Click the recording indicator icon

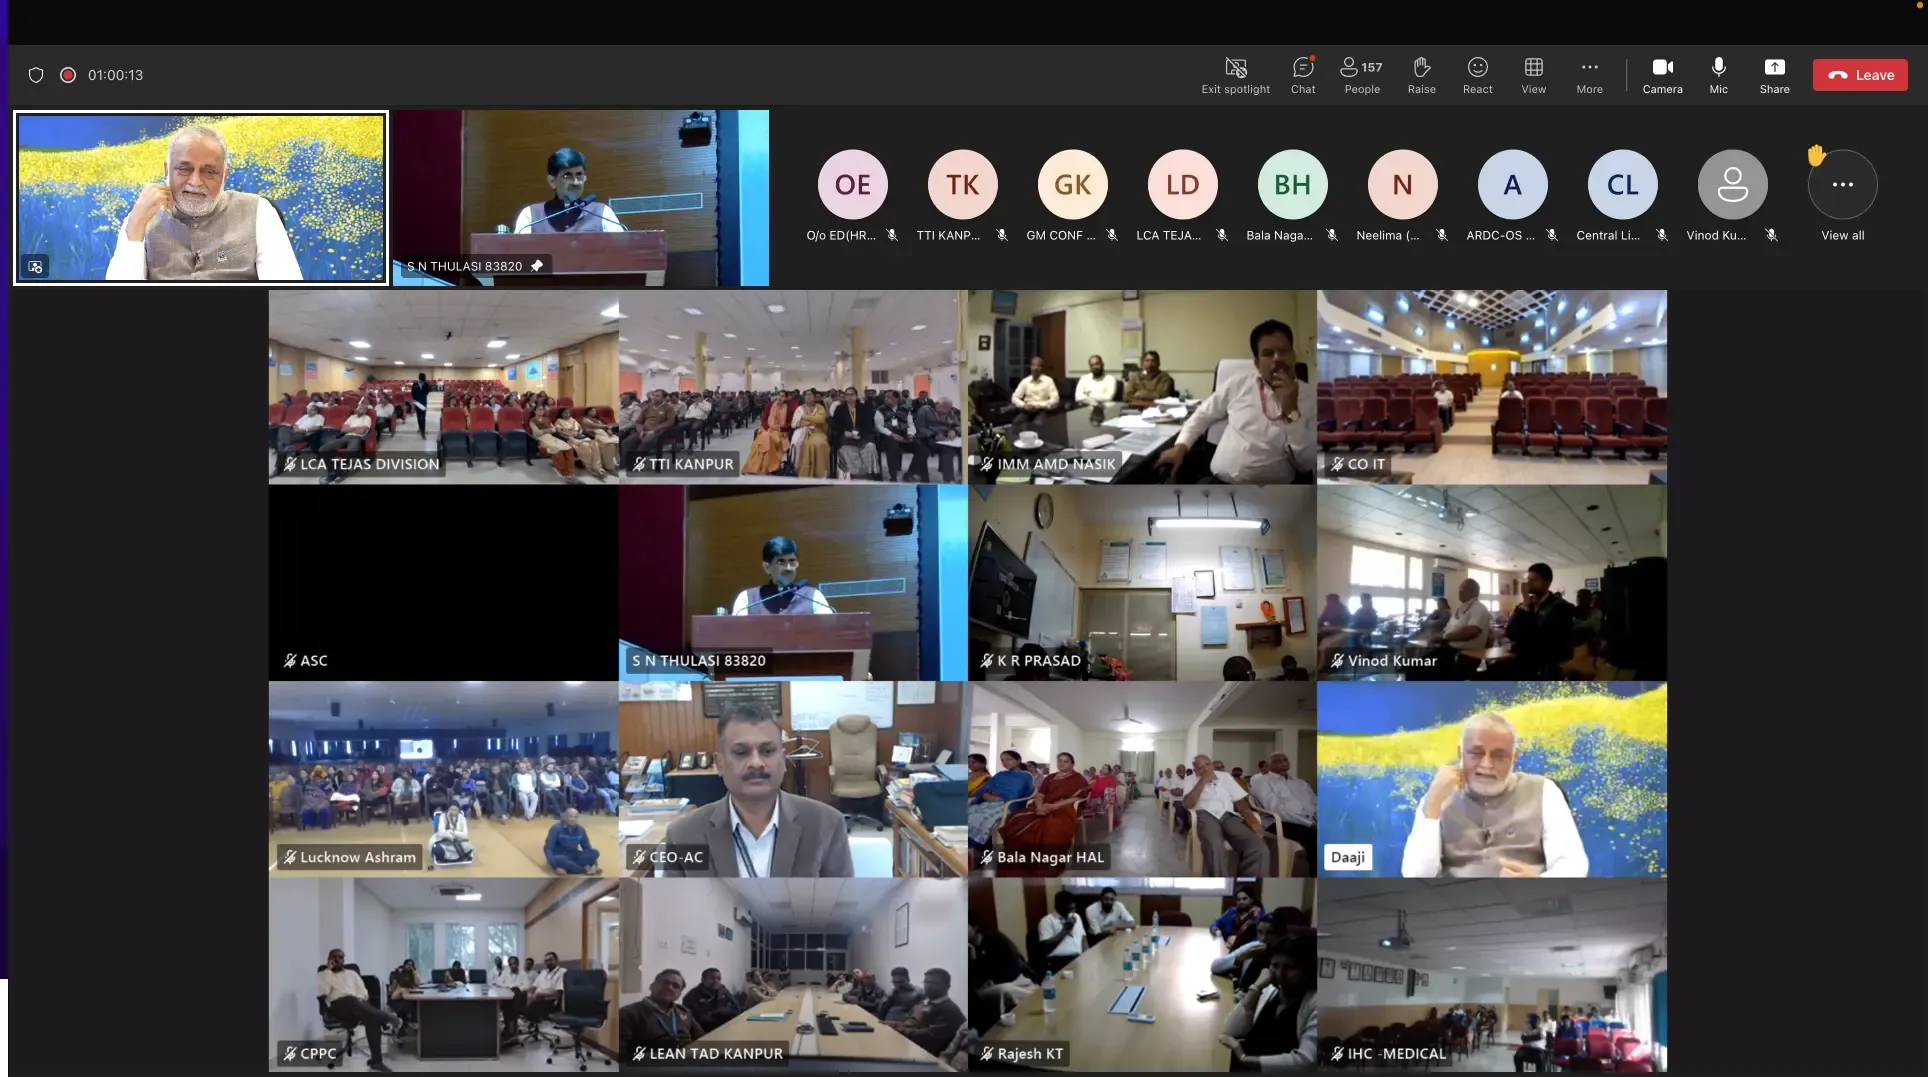click(68, 75)
